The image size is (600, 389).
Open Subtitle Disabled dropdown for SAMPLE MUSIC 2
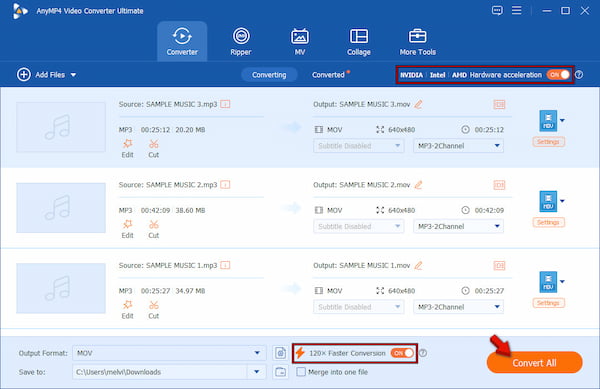coord(359,226)
